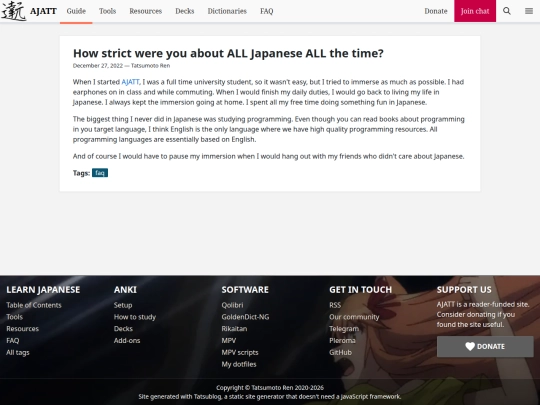Click the Copyright Tatsumoto Ren 2020-2026 line
The image size is (540, 405).
(270, 388)
